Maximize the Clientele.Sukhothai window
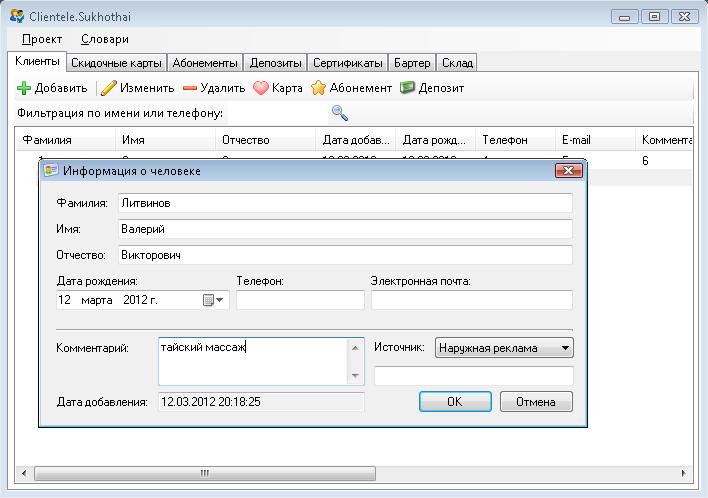 pyautogui.click(x=654, y=17)
